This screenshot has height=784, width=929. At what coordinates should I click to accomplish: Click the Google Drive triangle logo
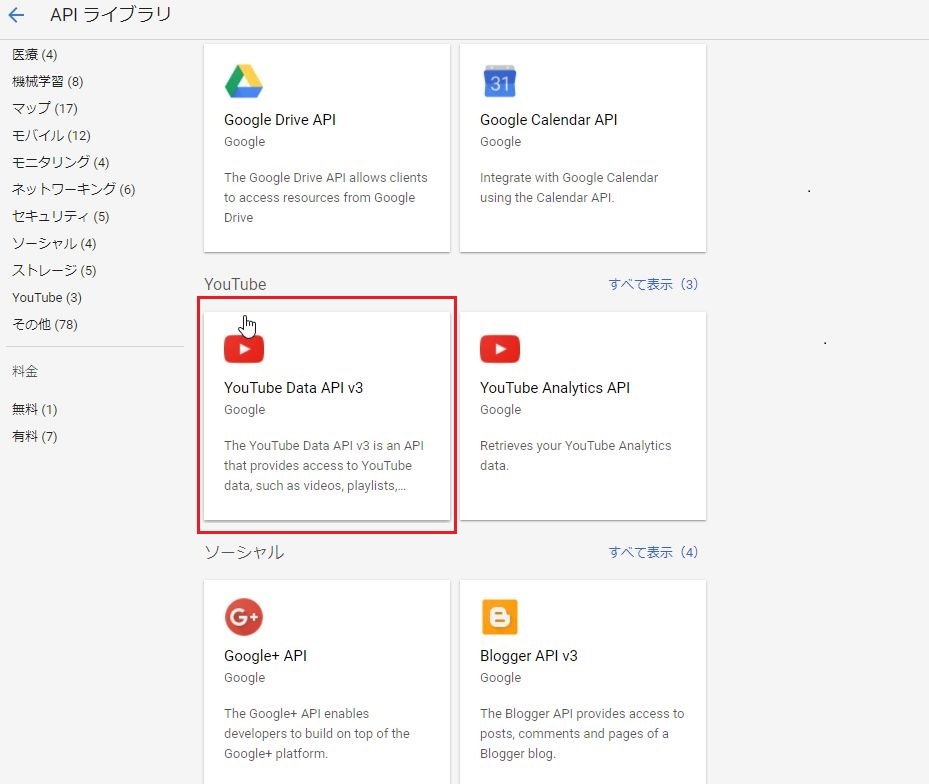[x=244, y=81]
